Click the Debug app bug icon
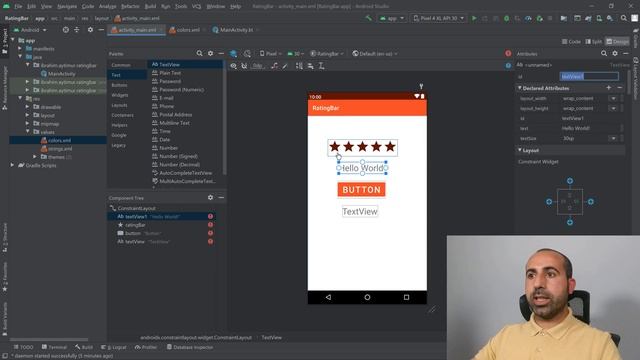Viewport: 640px width, 360px height. point(507,18)
